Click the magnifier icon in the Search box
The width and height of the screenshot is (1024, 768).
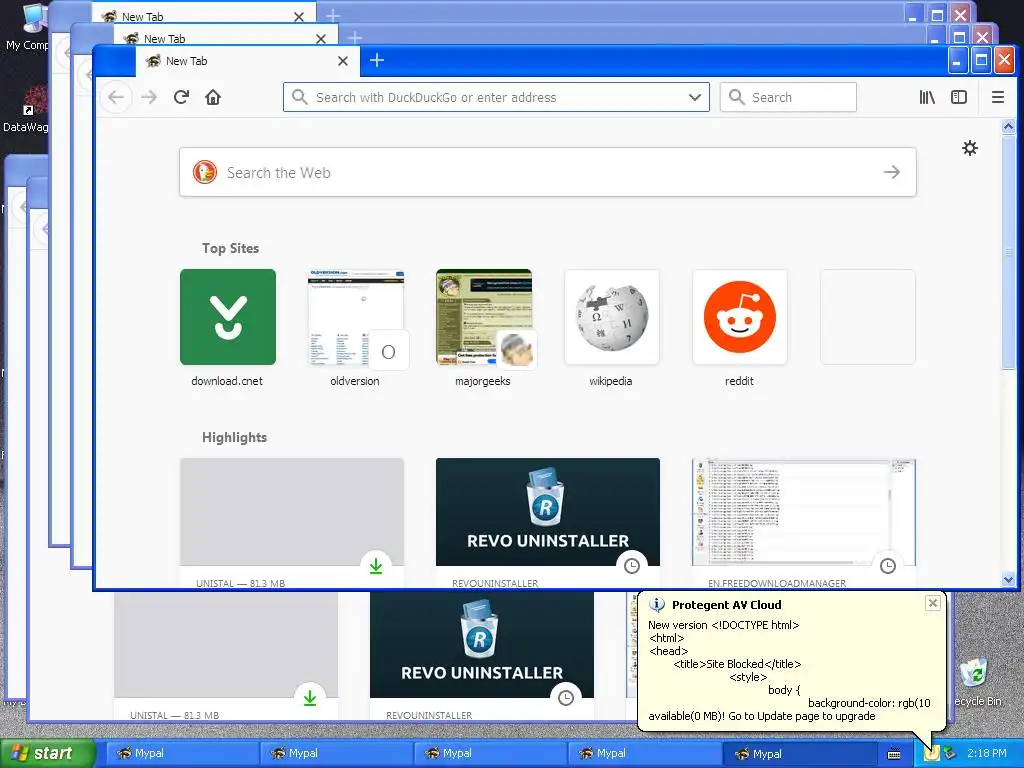coord(737,97)
